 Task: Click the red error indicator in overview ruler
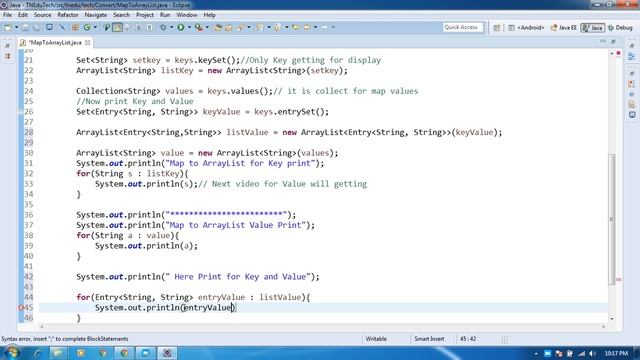[x=618, y=53]
